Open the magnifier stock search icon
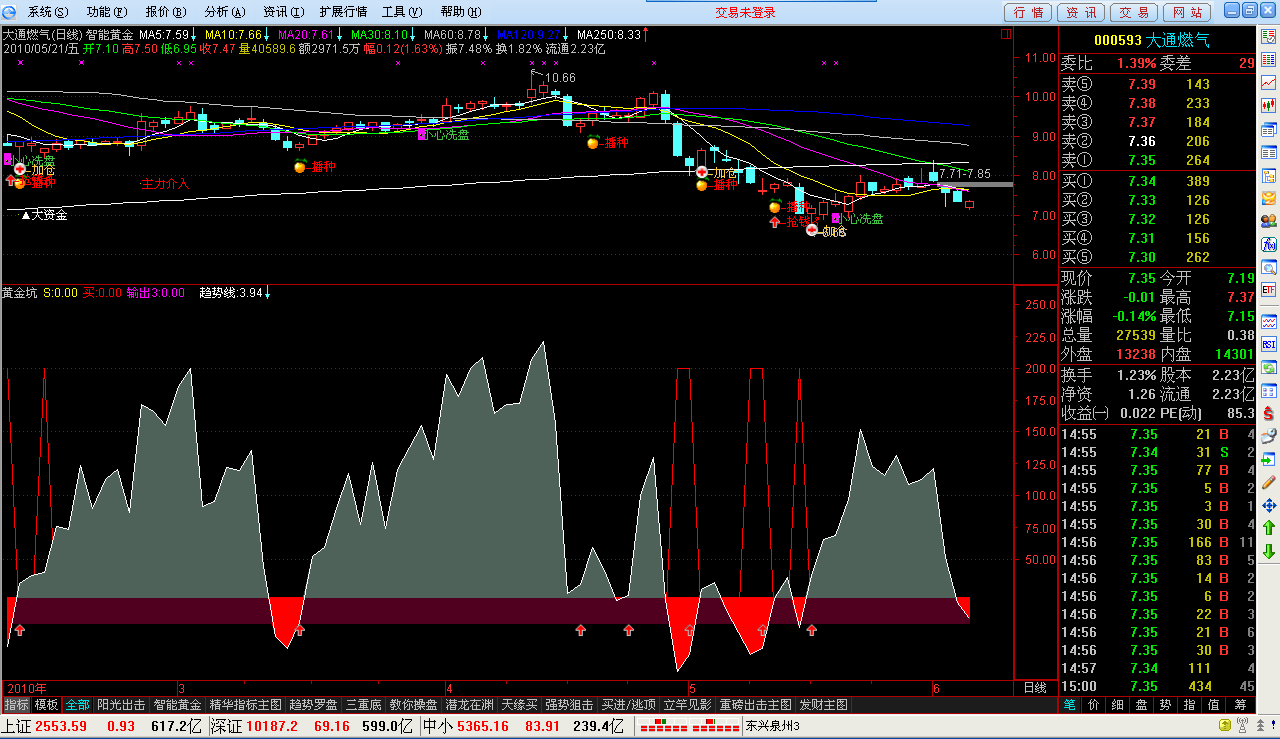Viewport: 1280px width, 739px height. point(1268,267)
